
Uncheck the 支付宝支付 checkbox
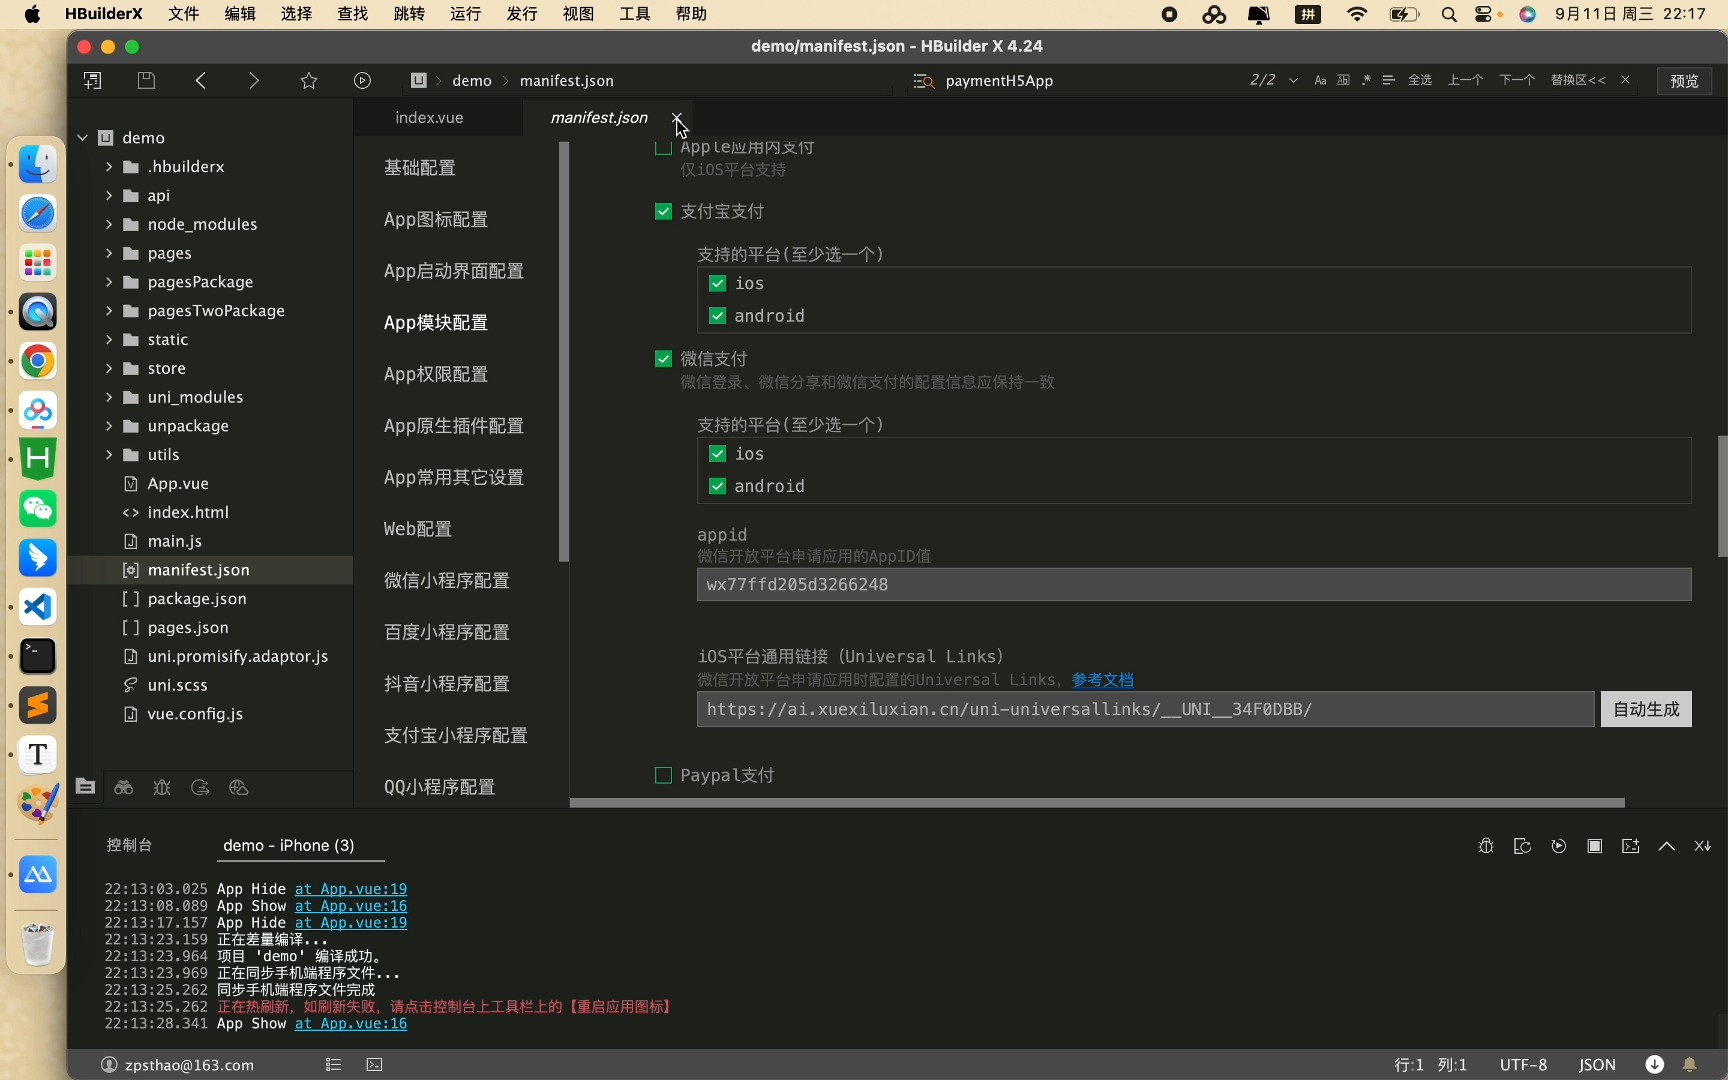[663, 212]
